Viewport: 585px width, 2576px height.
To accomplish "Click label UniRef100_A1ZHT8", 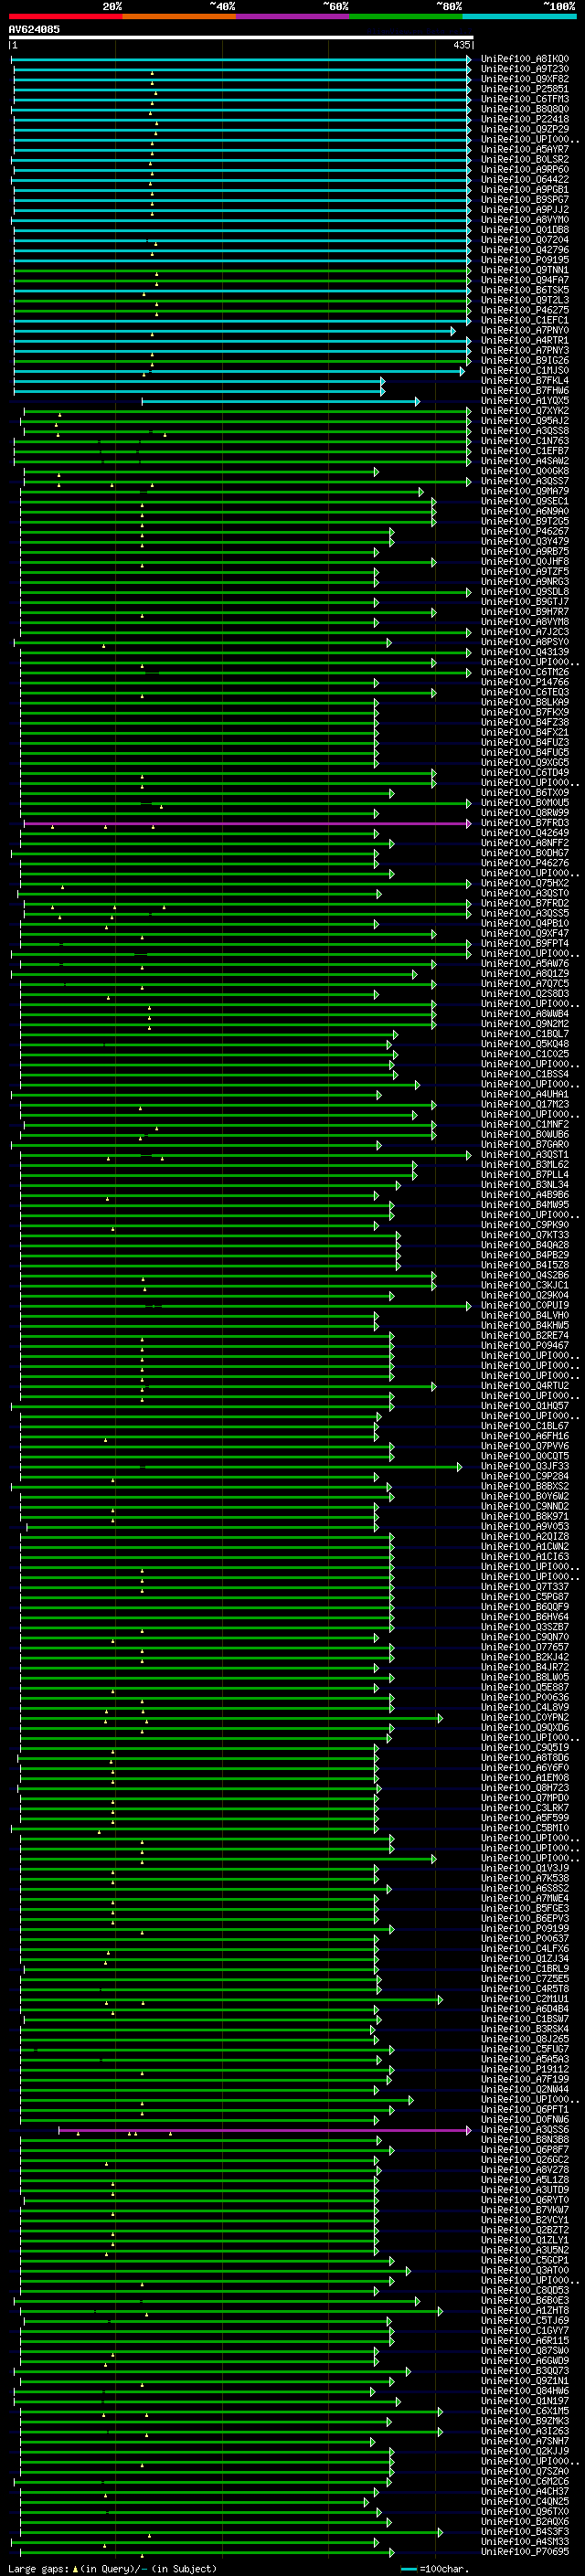I will (525, 2311).
